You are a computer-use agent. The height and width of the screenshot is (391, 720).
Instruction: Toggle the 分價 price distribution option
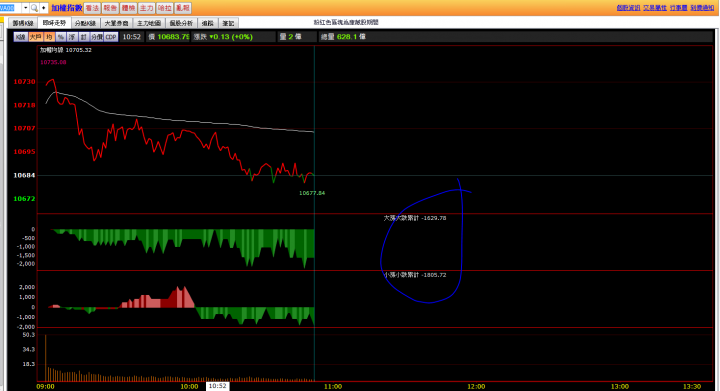[97, 37]
